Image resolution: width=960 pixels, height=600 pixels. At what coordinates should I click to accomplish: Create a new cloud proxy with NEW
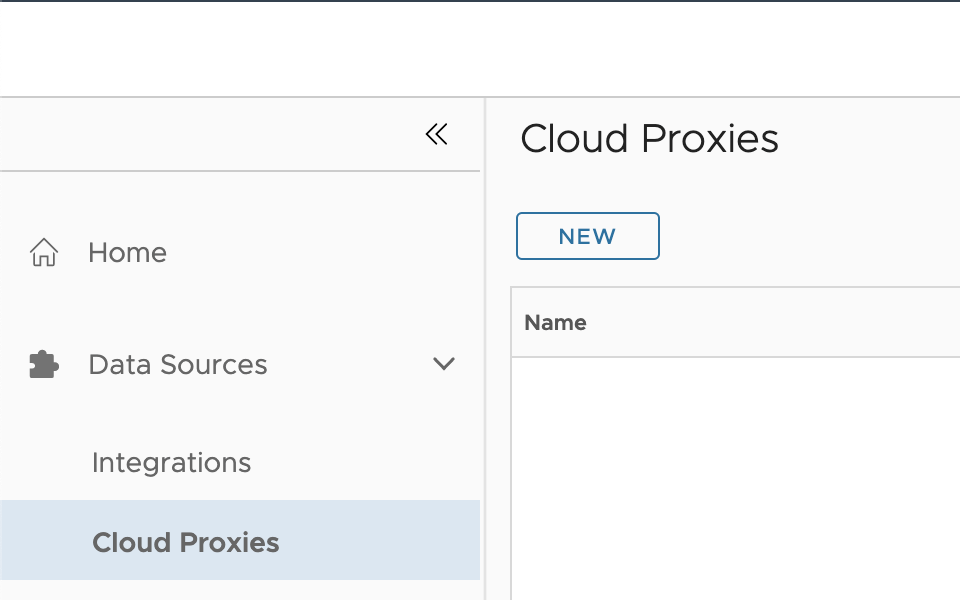tap(587, 236)
